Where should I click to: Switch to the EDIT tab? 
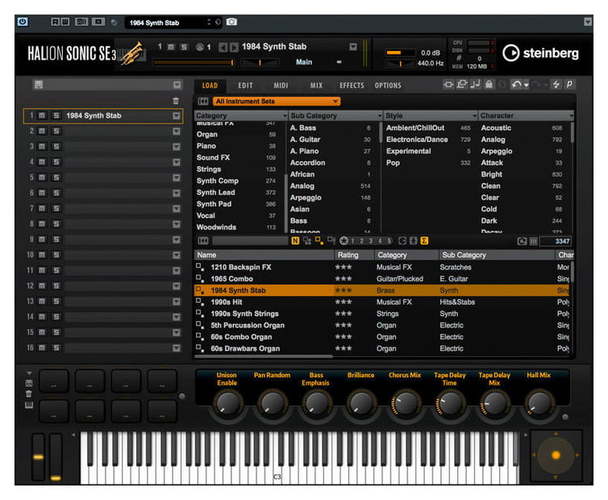tap(245, 85)
